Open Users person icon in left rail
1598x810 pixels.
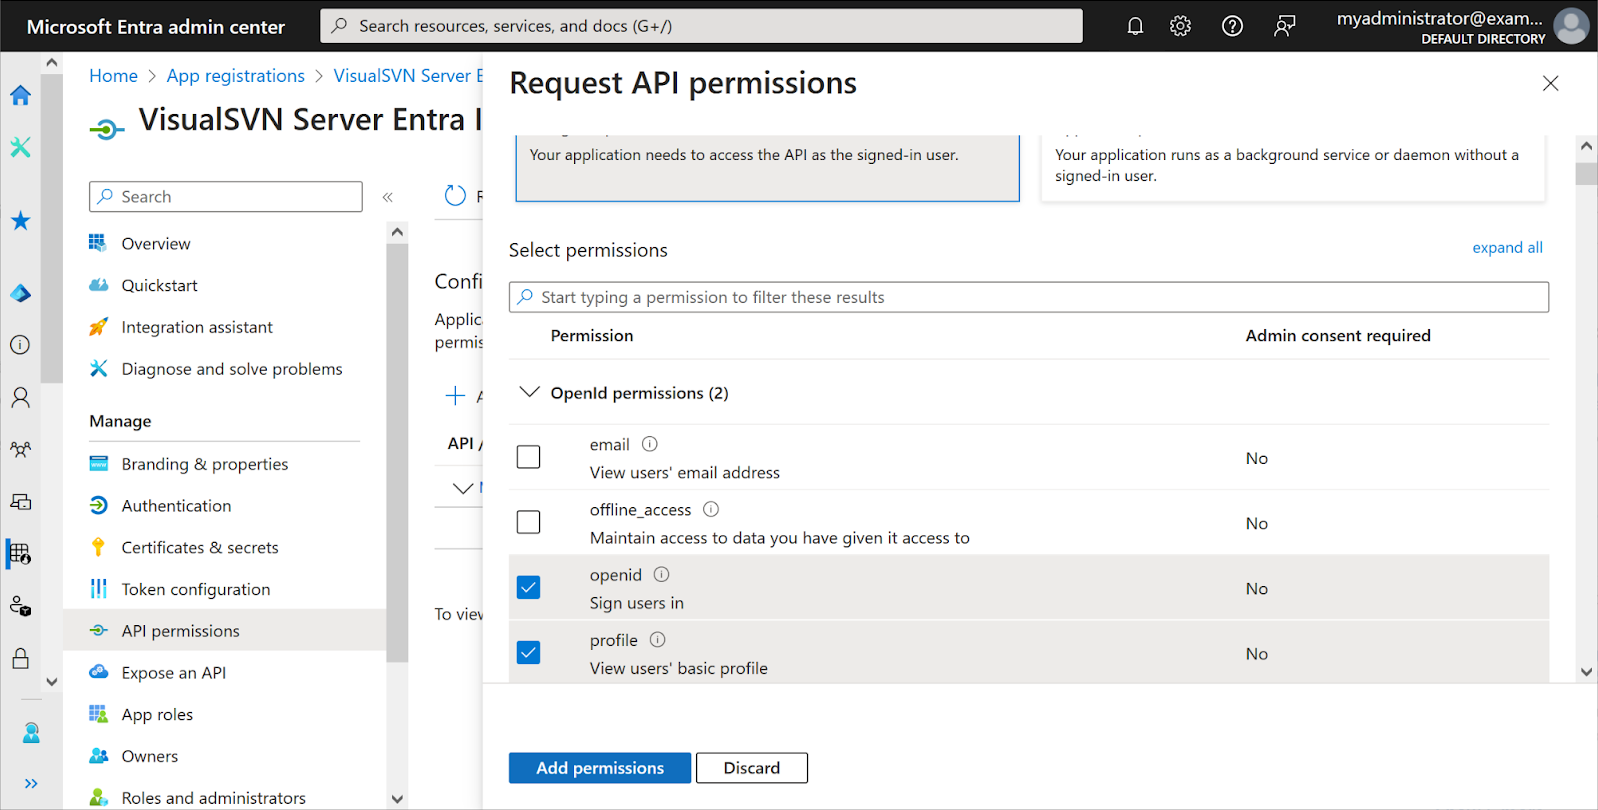pyautogui.click(x=20, y=397)
